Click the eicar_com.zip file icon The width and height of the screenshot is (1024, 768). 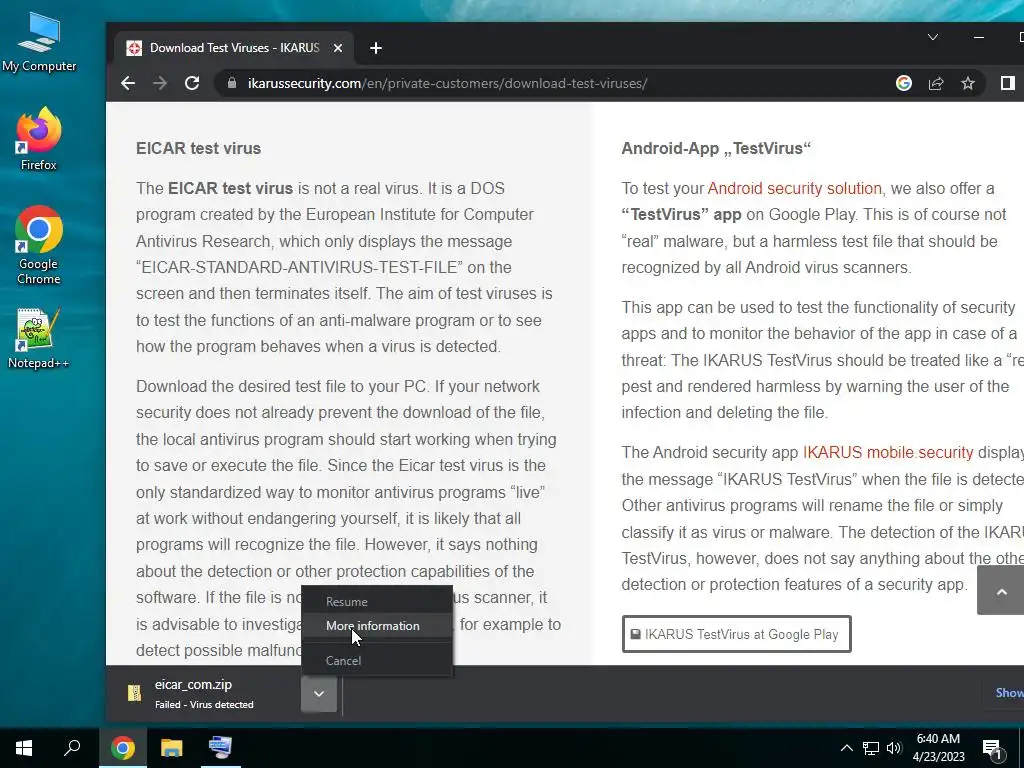click(135, 693)
